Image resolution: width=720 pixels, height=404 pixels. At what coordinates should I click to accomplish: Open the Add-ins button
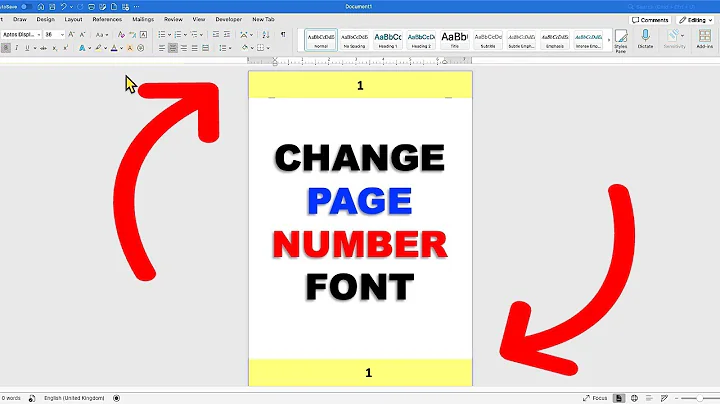point(704,39)
